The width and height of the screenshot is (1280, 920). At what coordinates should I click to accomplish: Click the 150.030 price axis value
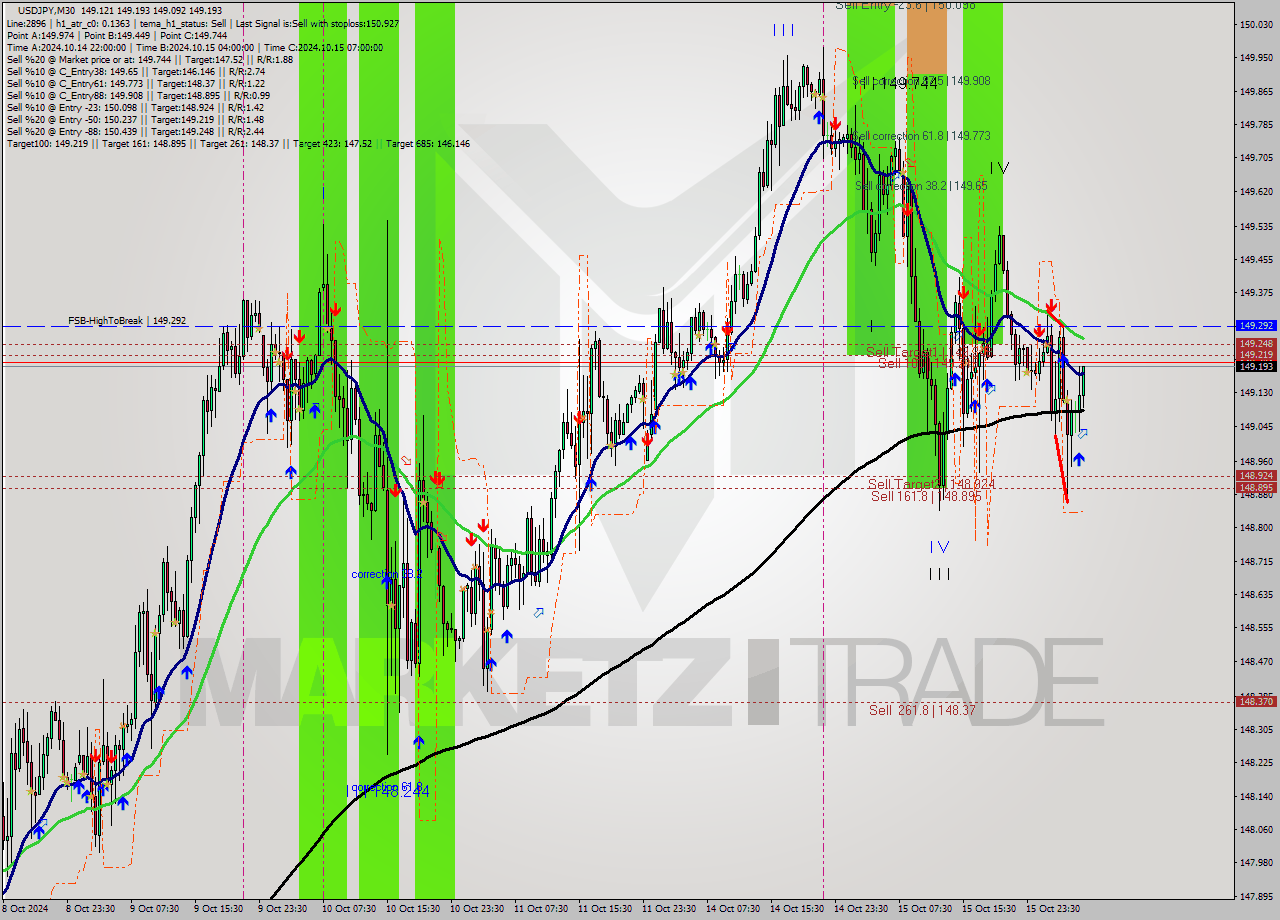(x=1256, y=24)
